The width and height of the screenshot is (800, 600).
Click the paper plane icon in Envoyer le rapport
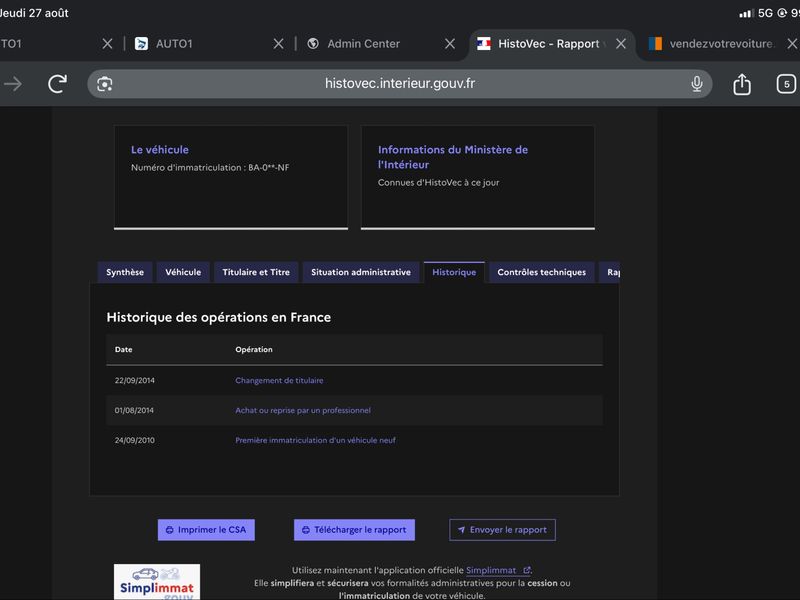(461, 530)
